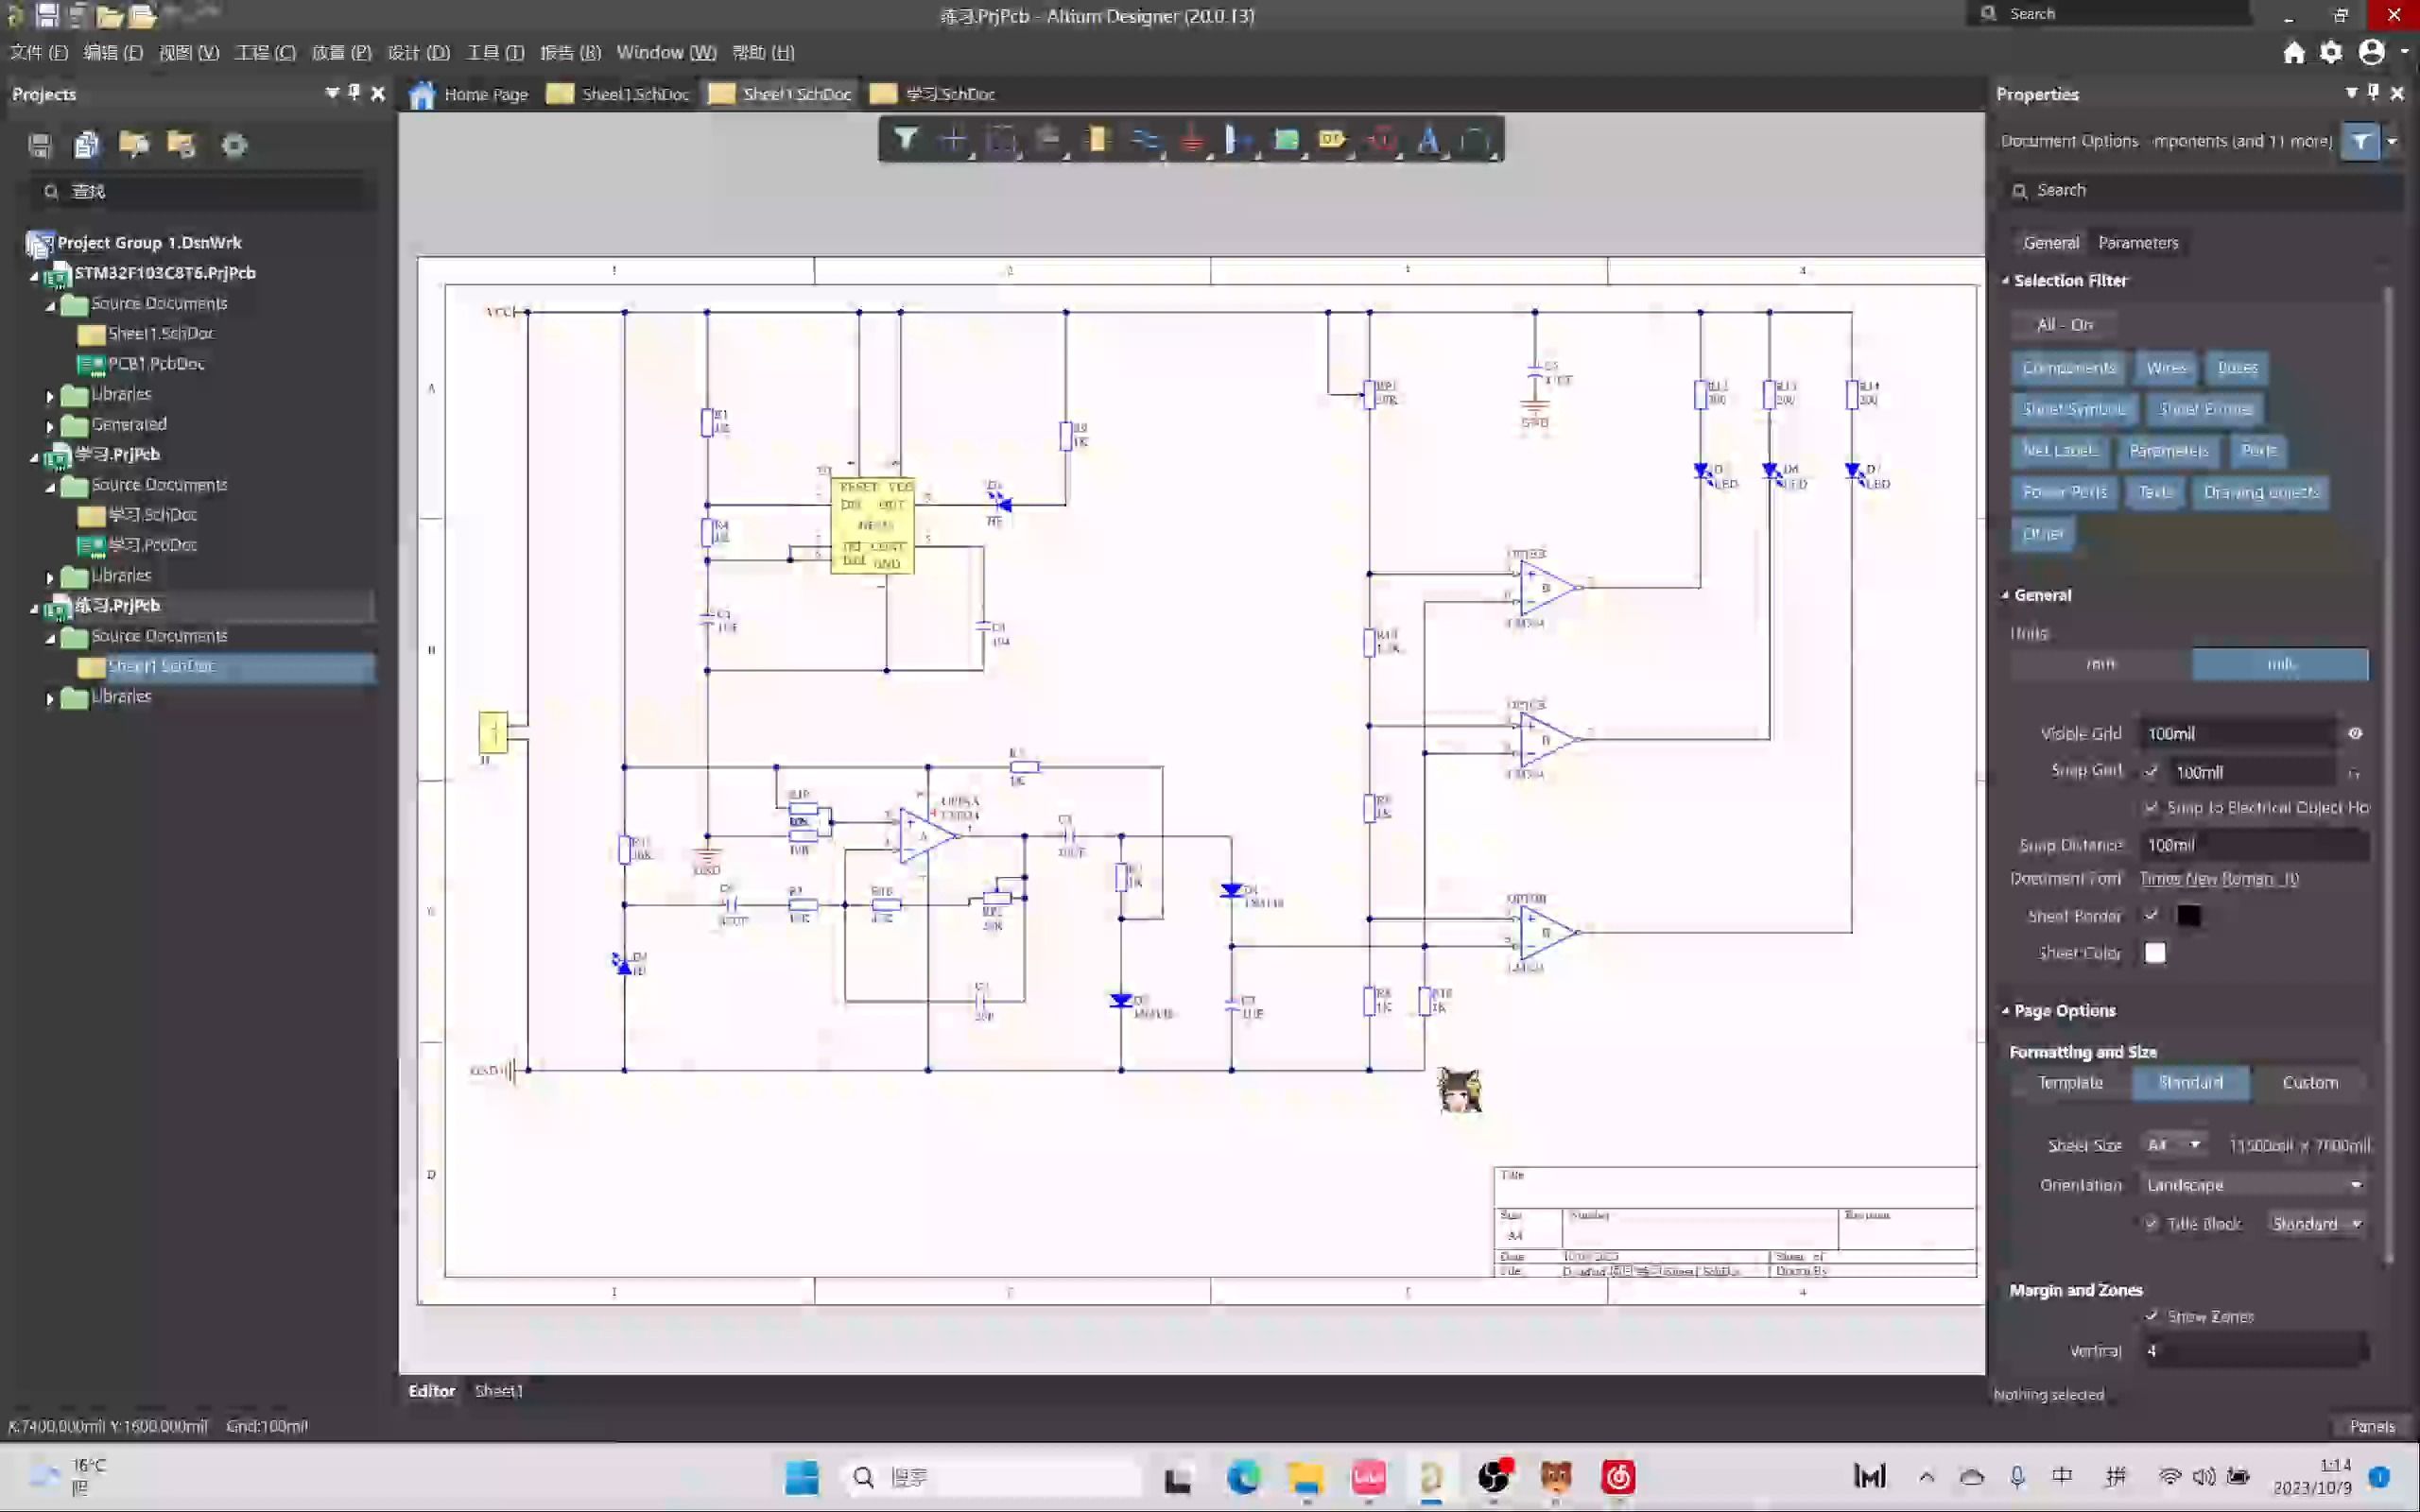Switch units to mils
2420x1512 pixels.
click(x=2280, y=664)
